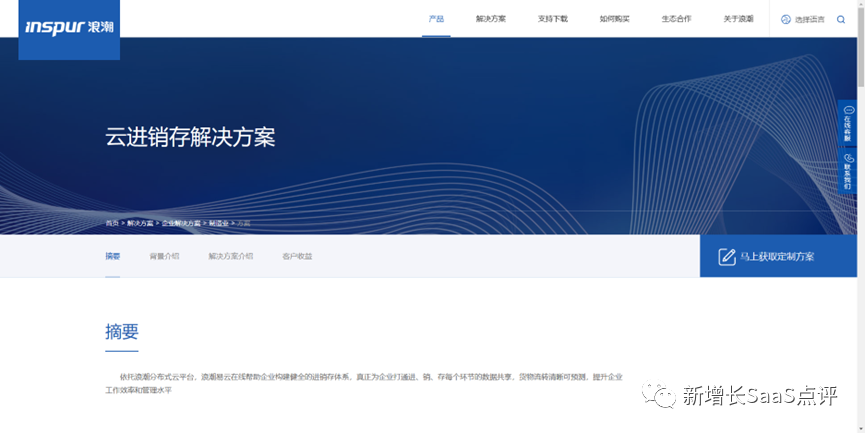This screenshot has width=865, height=433.
Task: Select the 摘要 section tab
Action: click(x=113, y=256)
